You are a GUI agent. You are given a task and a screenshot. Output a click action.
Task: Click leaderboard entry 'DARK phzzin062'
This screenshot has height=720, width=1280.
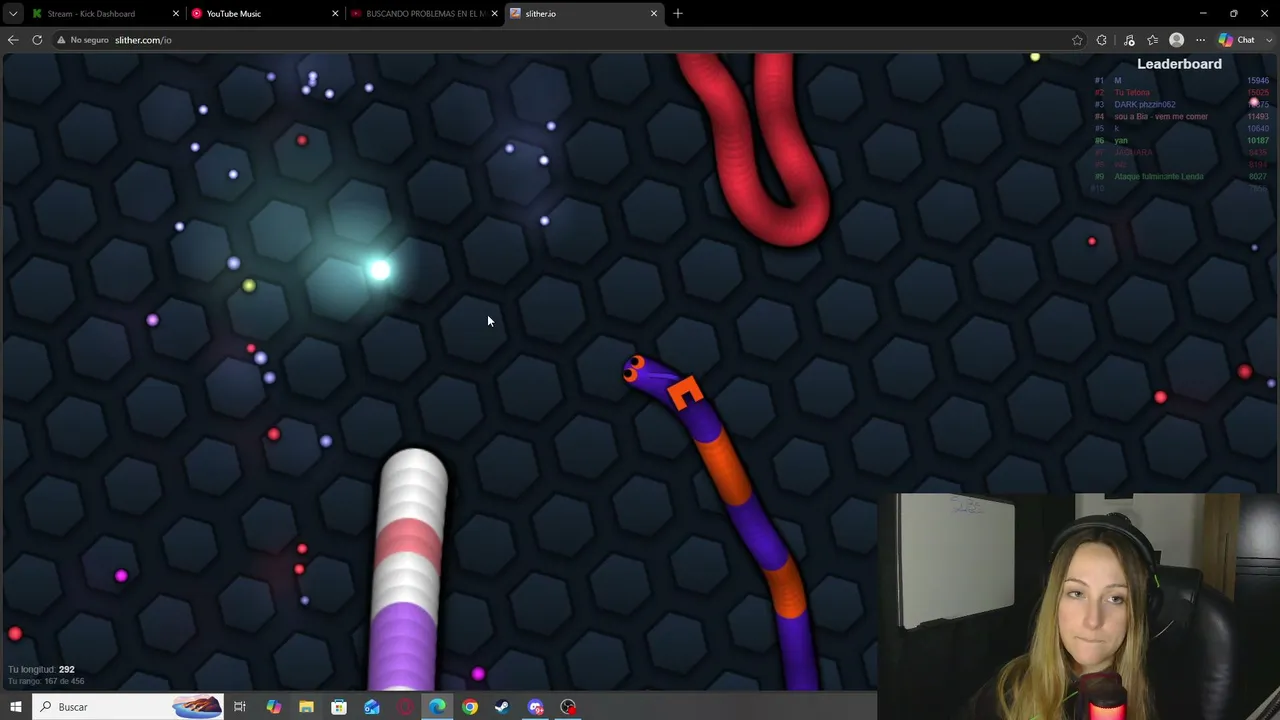click(1145, 104)
